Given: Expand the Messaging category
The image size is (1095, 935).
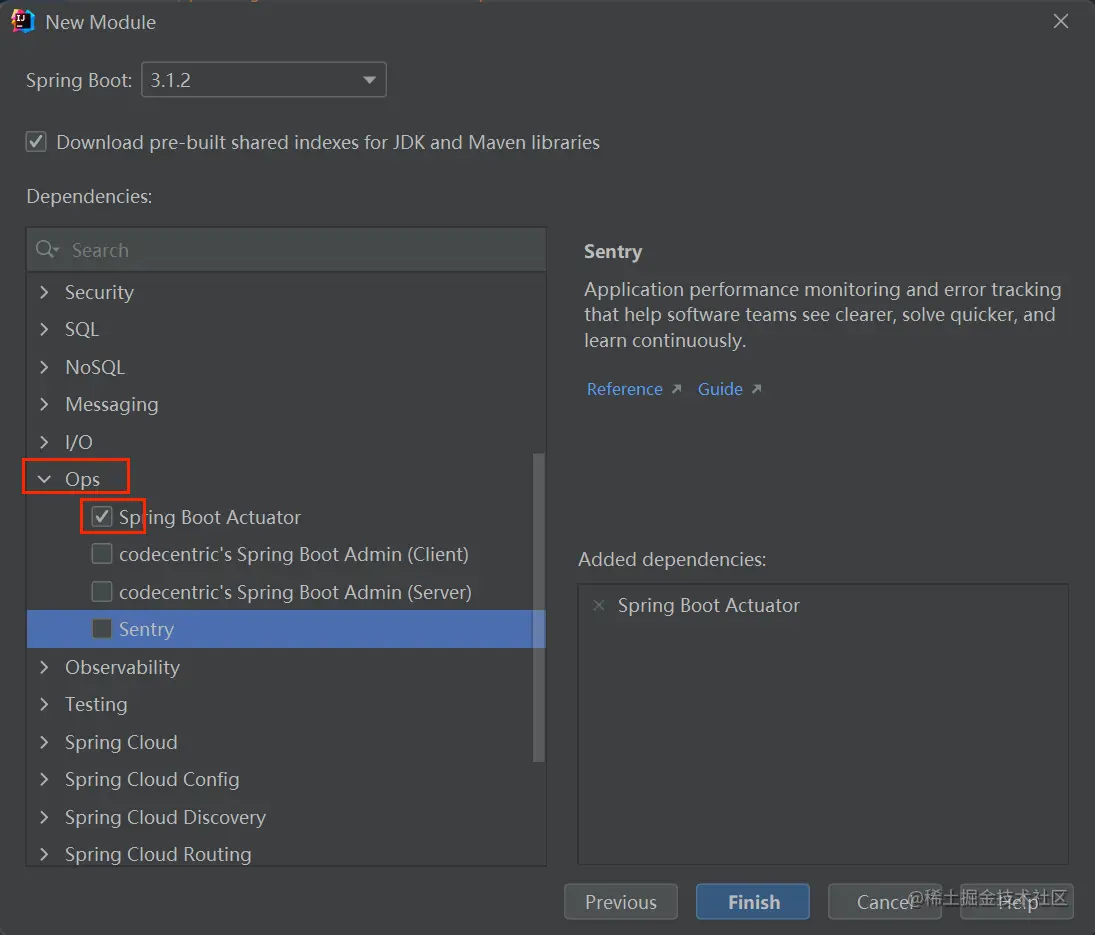Looking at the screenshot, I should click(x=45, y=404).
